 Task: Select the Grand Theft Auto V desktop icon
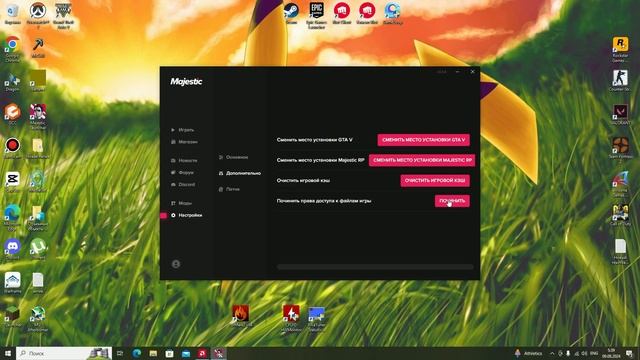click(x=63, y=15)
